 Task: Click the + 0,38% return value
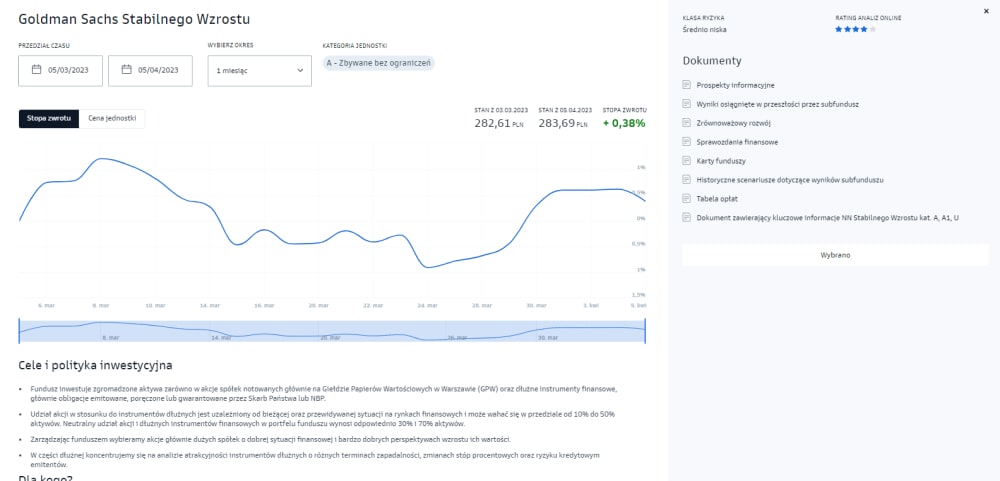click(x=624, y=123)
